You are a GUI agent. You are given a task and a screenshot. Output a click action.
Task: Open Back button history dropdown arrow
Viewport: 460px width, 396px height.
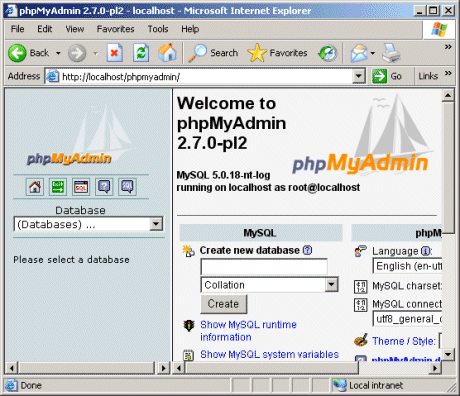pyautogui.click(x=58, y=53)
